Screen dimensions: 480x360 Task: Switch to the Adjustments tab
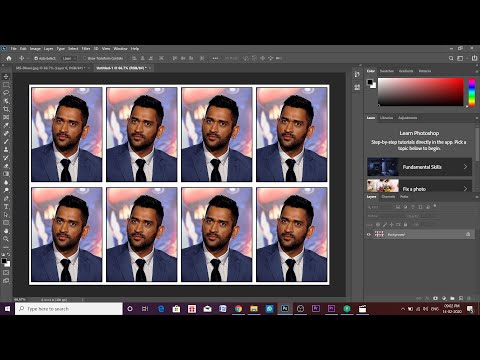(x=407, y=118)
